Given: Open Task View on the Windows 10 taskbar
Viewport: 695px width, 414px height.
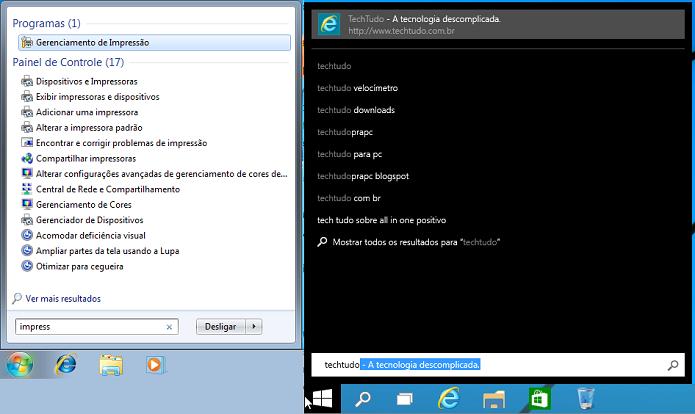Looking at the screenshot, I should click(404, 399).
